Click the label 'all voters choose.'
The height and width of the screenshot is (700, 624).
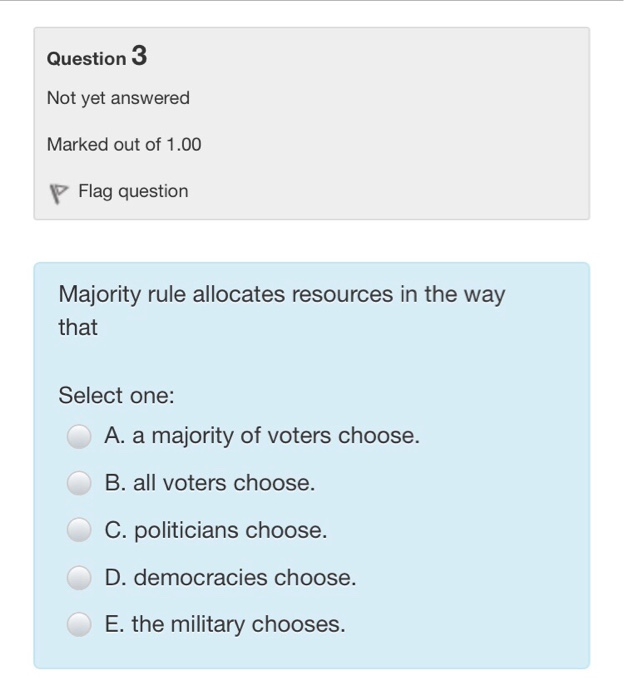click(x=224, y=483)
